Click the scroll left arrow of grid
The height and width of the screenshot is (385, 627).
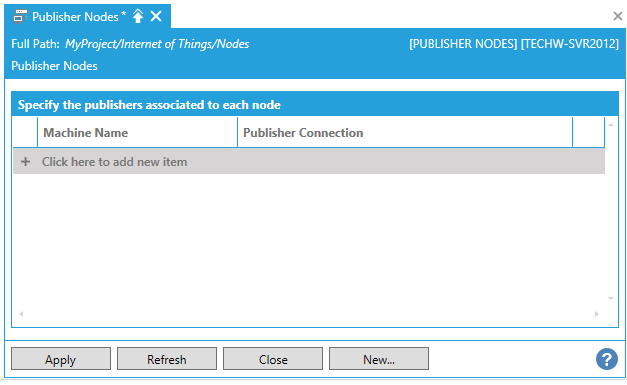point(21,314)
